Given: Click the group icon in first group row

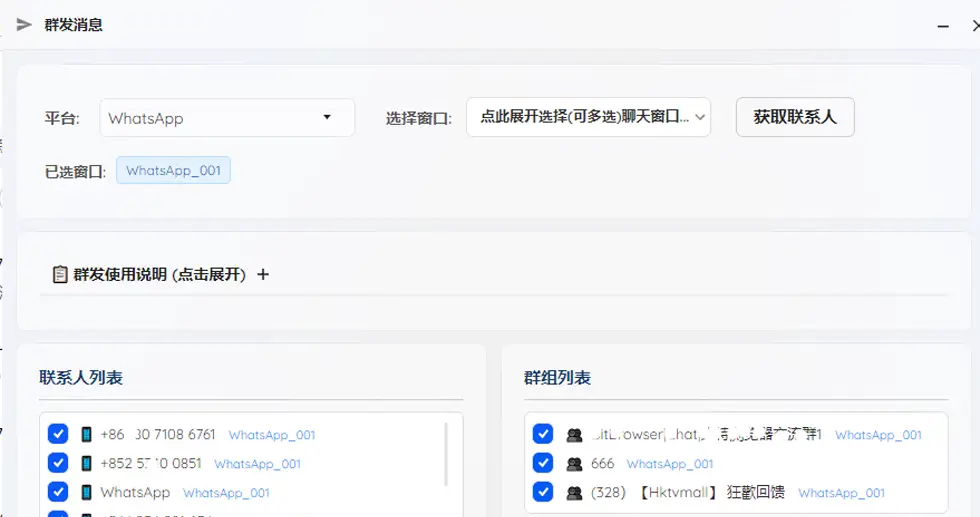Looking at the screenshot, I should [574, 435].
